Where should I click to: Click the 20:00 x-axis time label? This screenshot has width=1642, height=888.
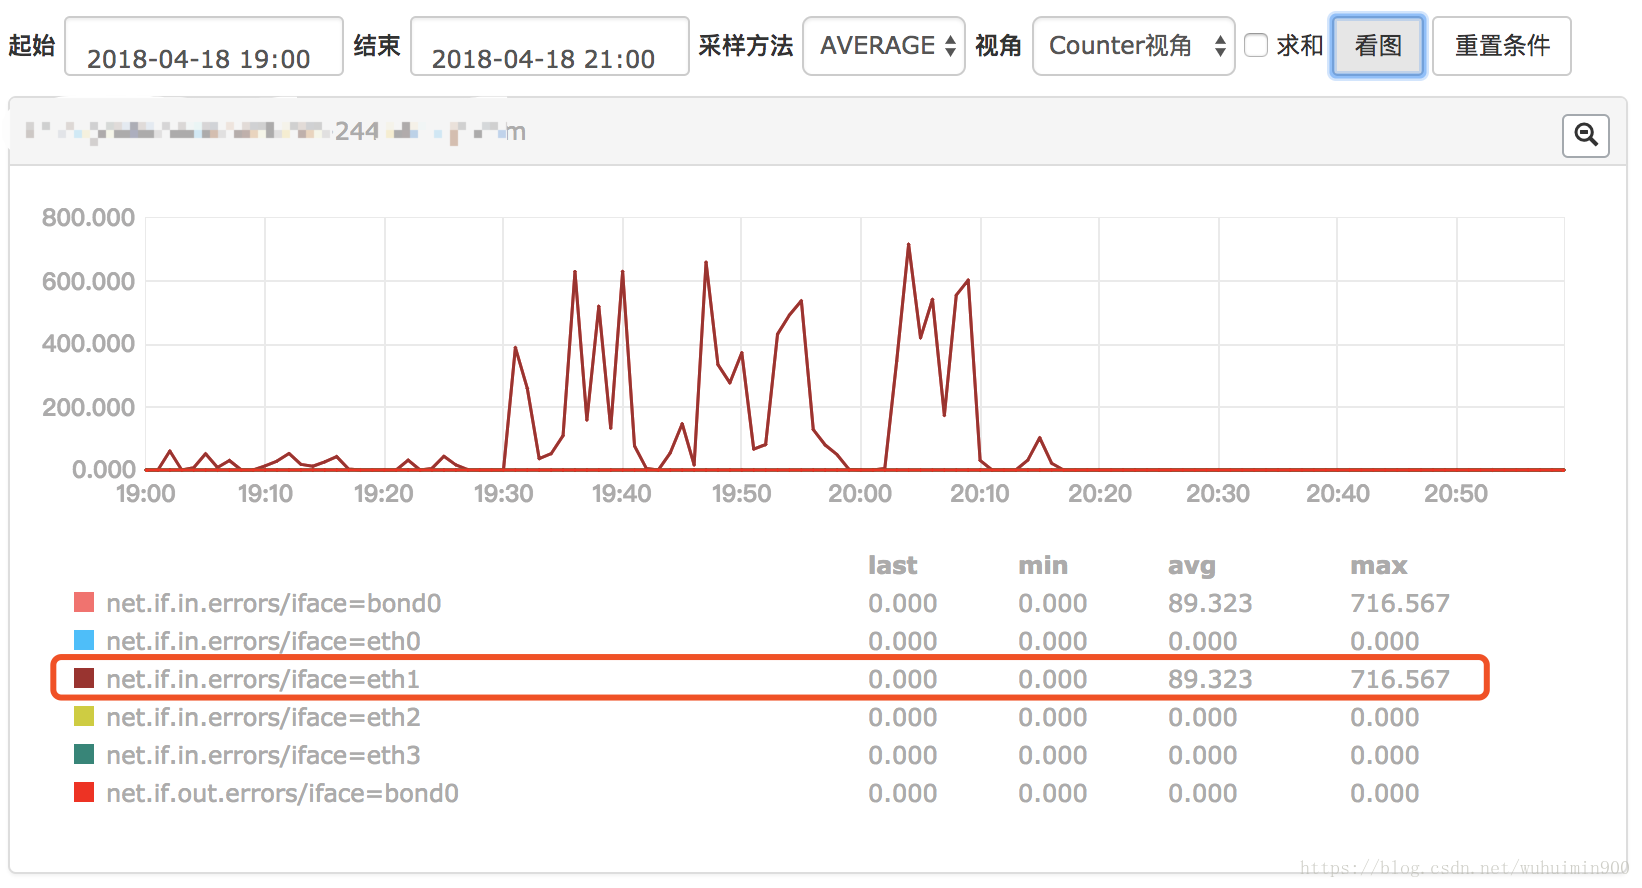pyautogui.click(x=860, y=493)
